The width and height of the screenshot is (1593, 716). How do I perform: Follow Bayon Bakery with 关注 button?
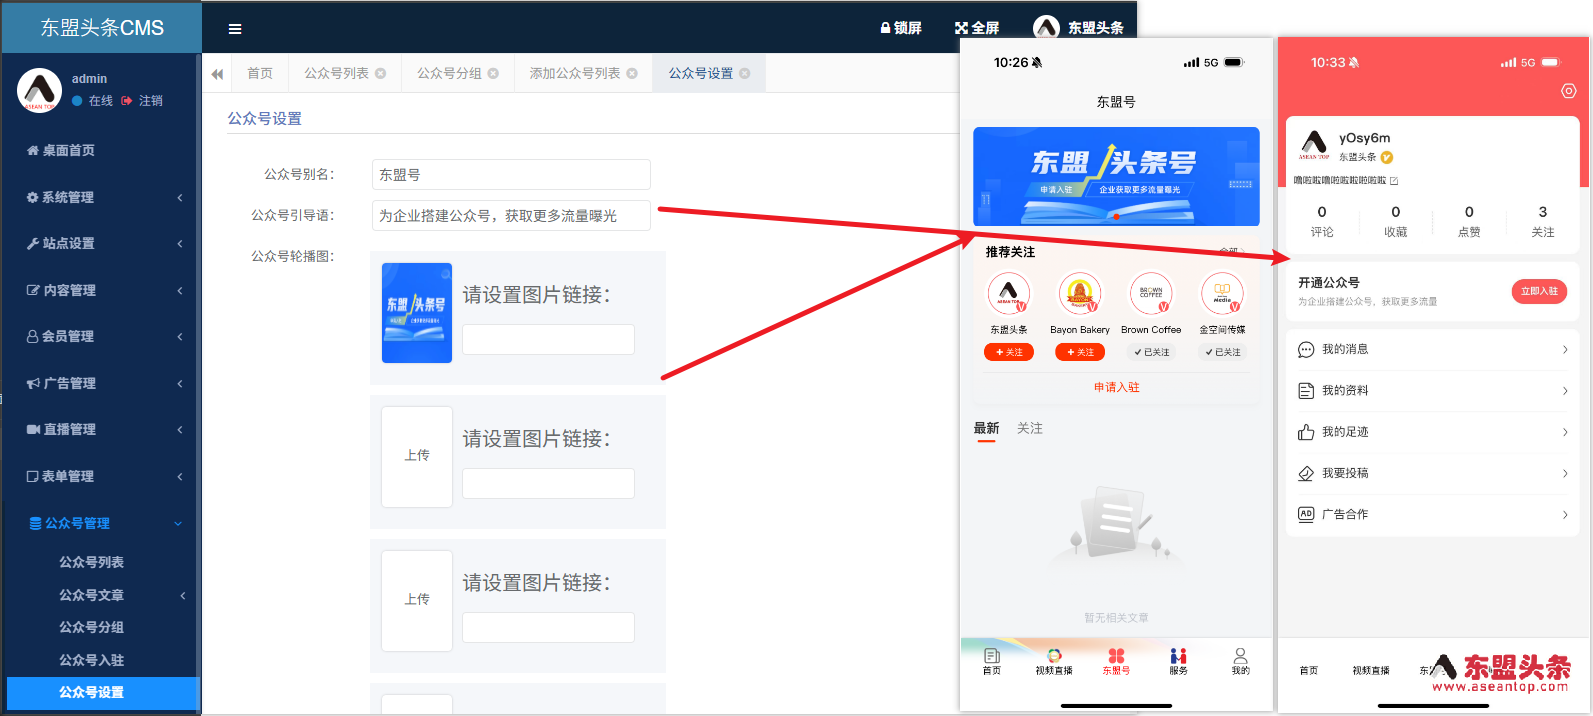(1080, 352)
